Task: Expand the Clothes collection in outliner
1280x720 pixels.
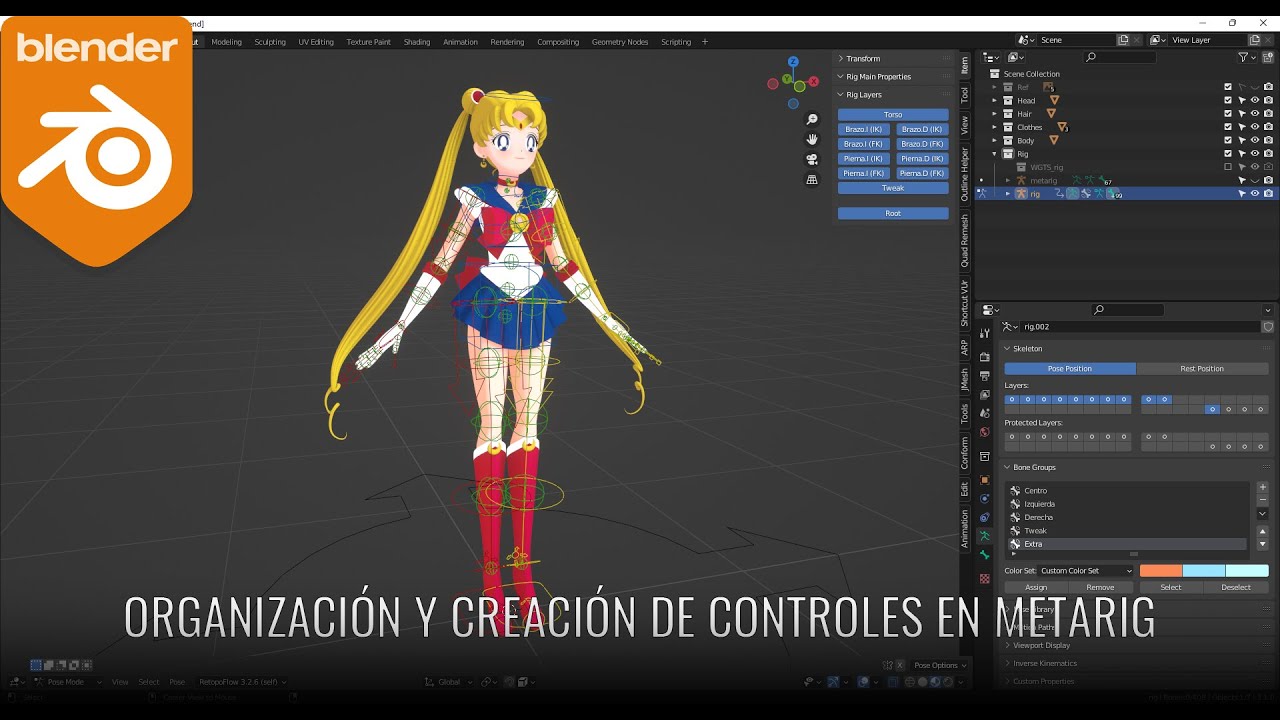Action: (994, 128)
